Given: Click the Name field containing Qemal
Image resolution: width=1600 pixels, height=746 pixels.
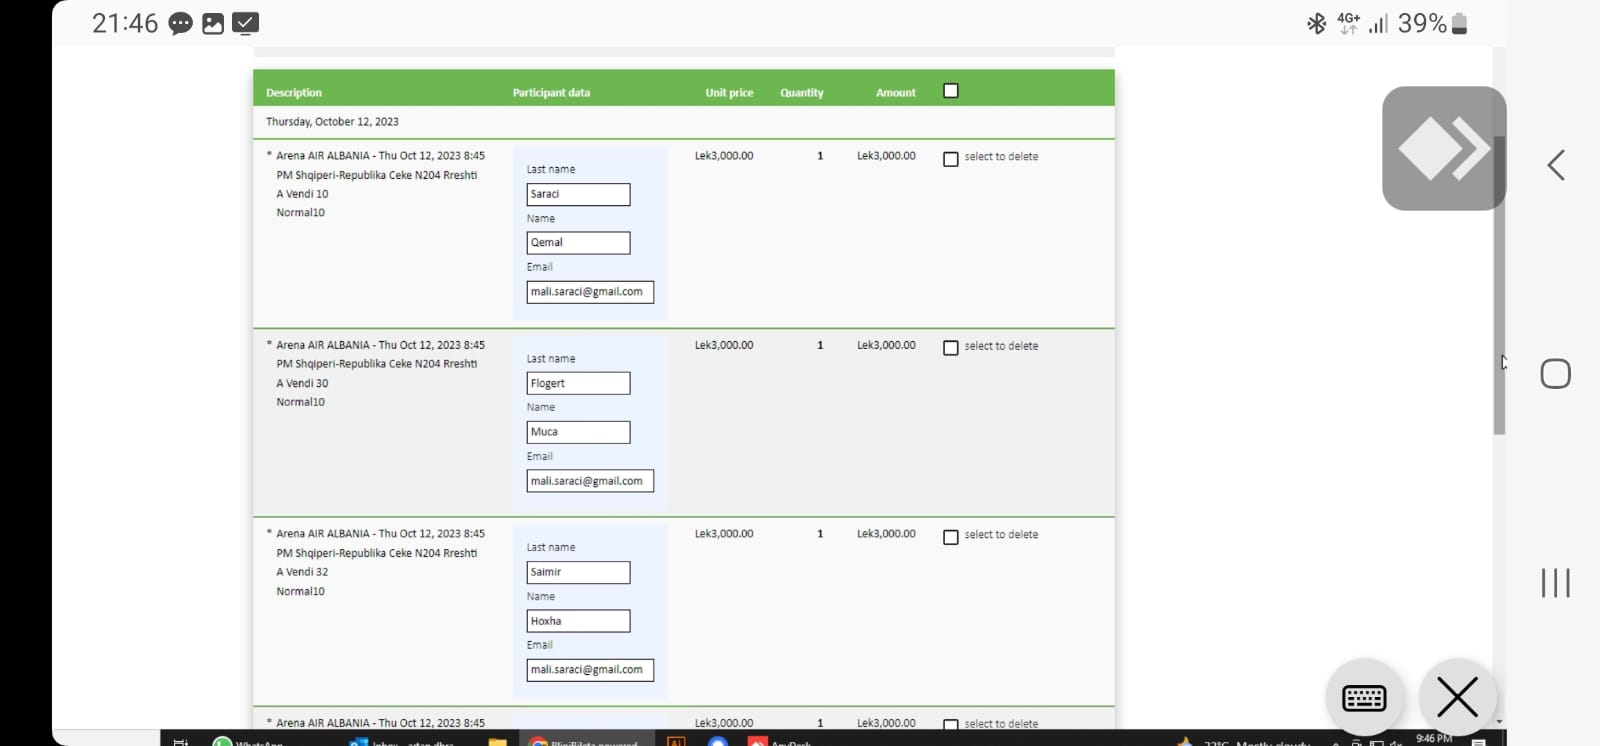Looking at the screenshot, I should point(578,243).
